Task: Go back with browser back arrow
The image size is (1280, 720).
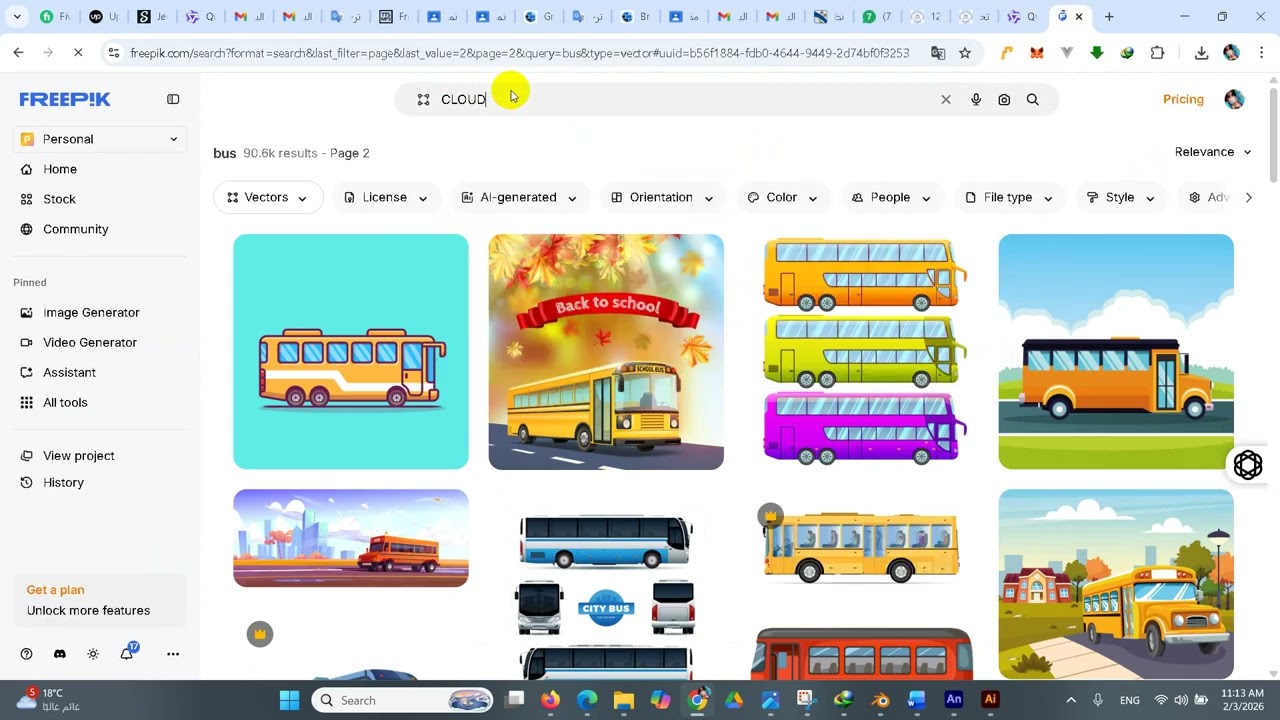Action: pos(18,53)
